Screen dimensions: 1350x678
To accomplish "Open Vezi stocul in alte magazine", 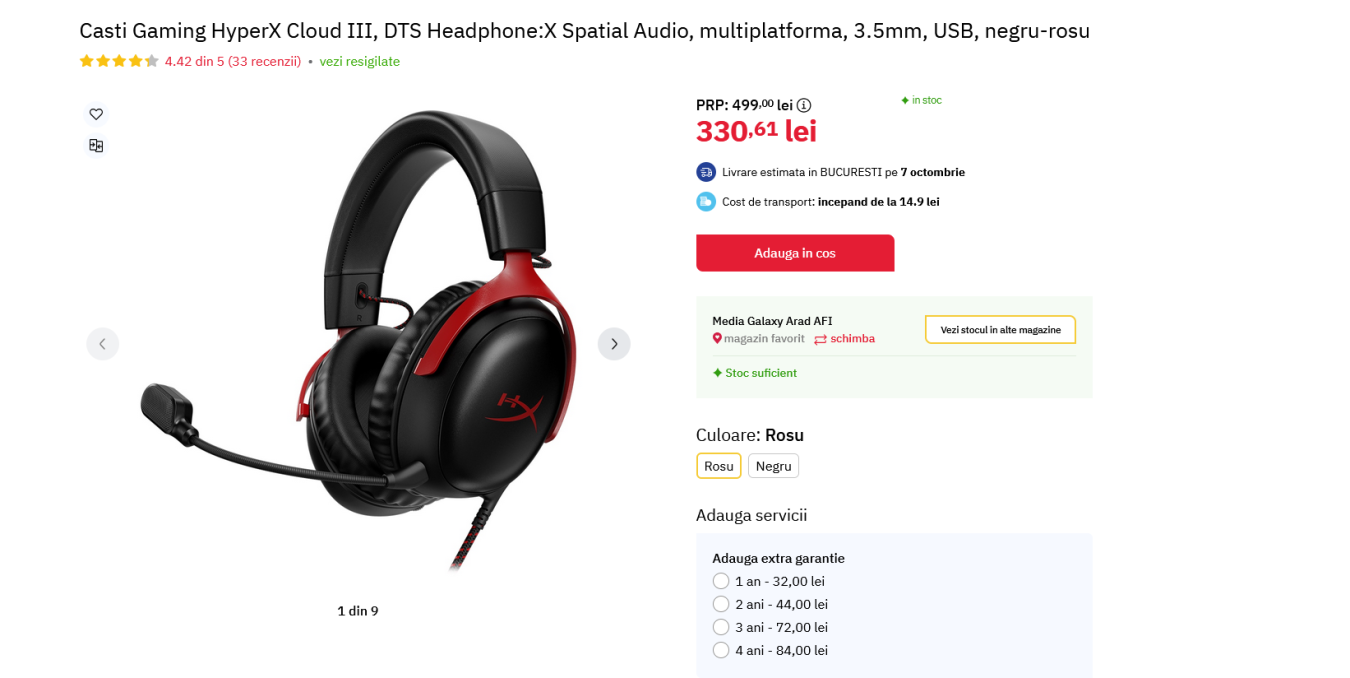I will point(1000,330).
